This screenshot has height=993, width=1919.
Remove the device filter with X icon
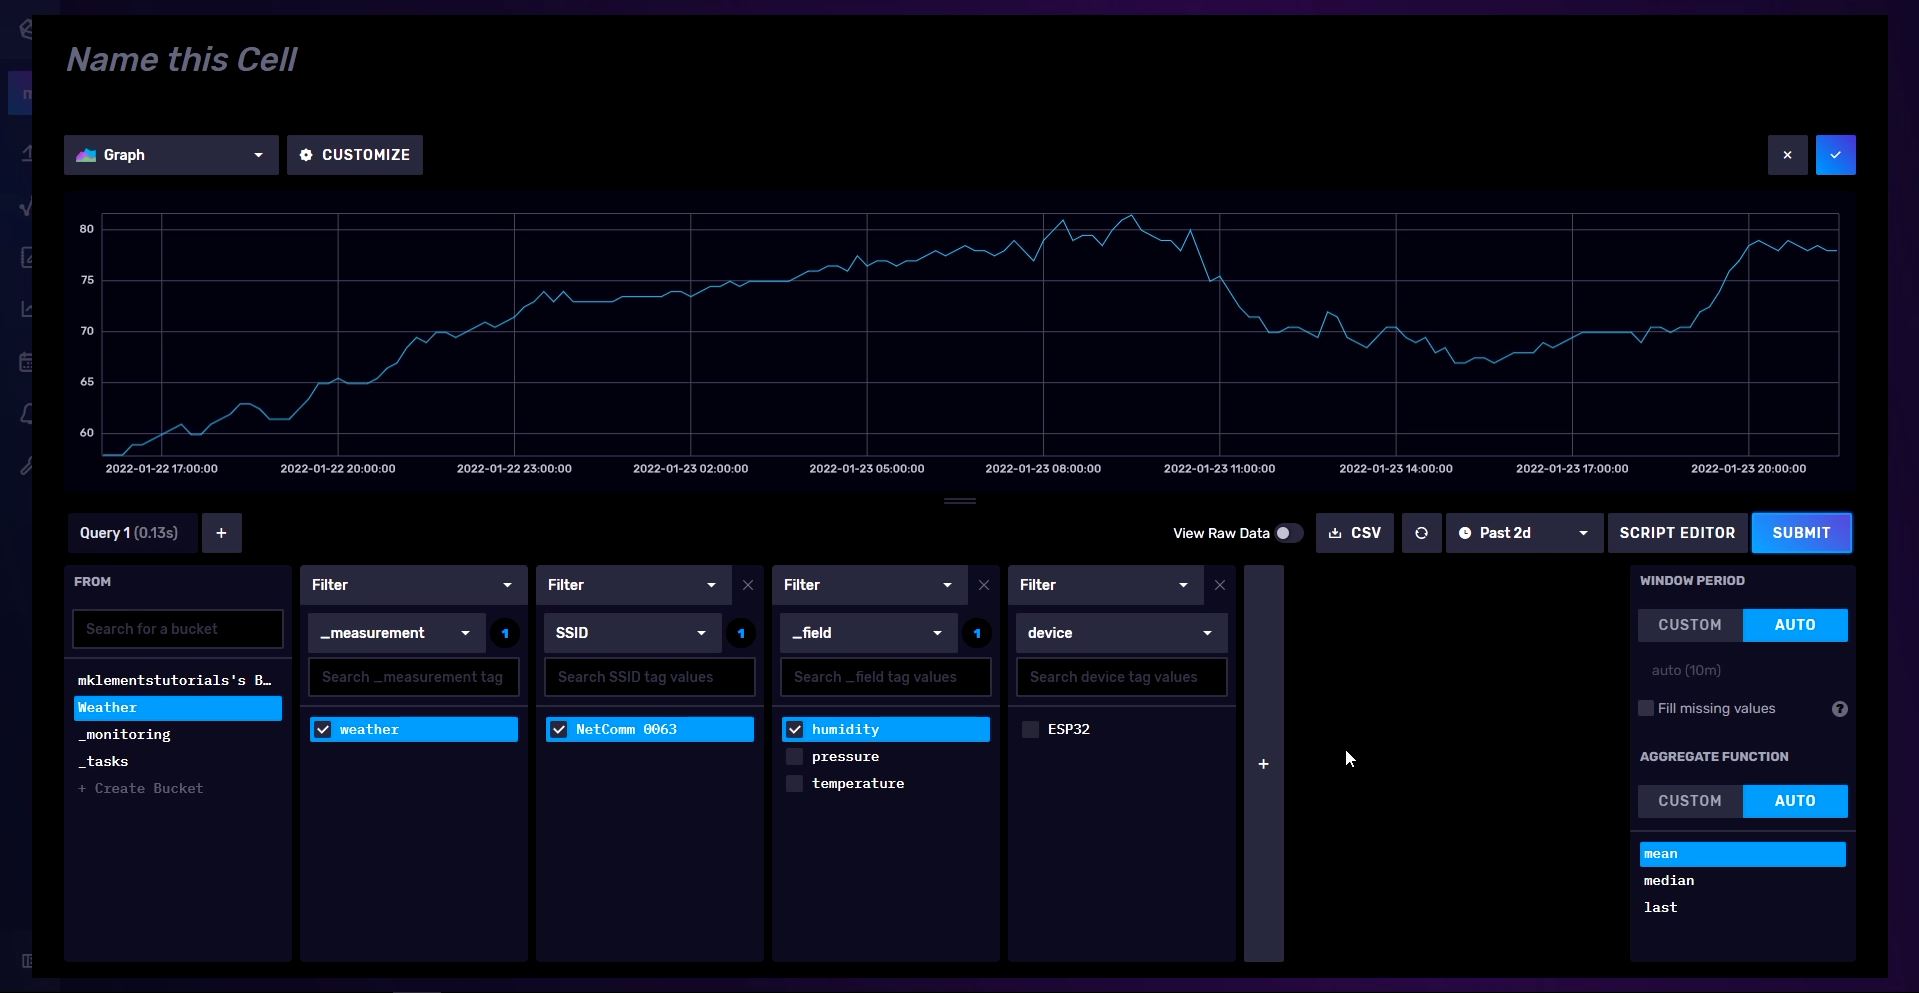pyautogui.click(x=1219, y=585)
